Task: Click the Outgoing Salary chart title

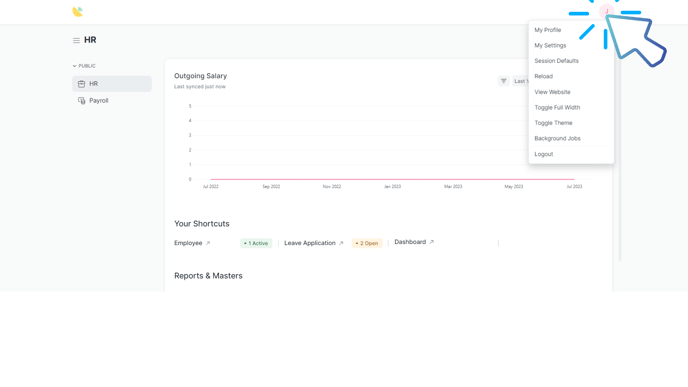Action: tap(201, 76)
